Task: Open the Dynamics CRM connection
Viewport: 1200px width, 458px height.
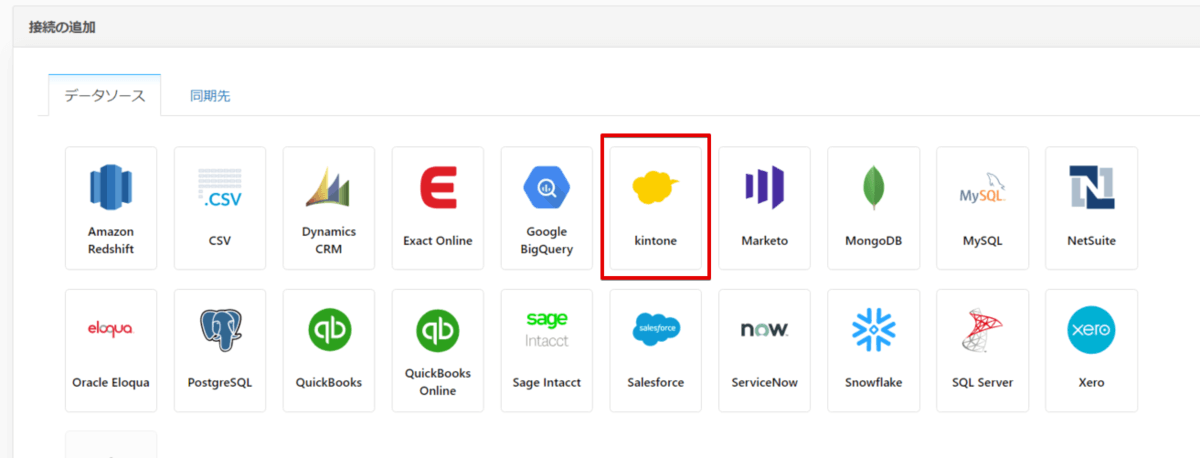Action: coord(329,208)
